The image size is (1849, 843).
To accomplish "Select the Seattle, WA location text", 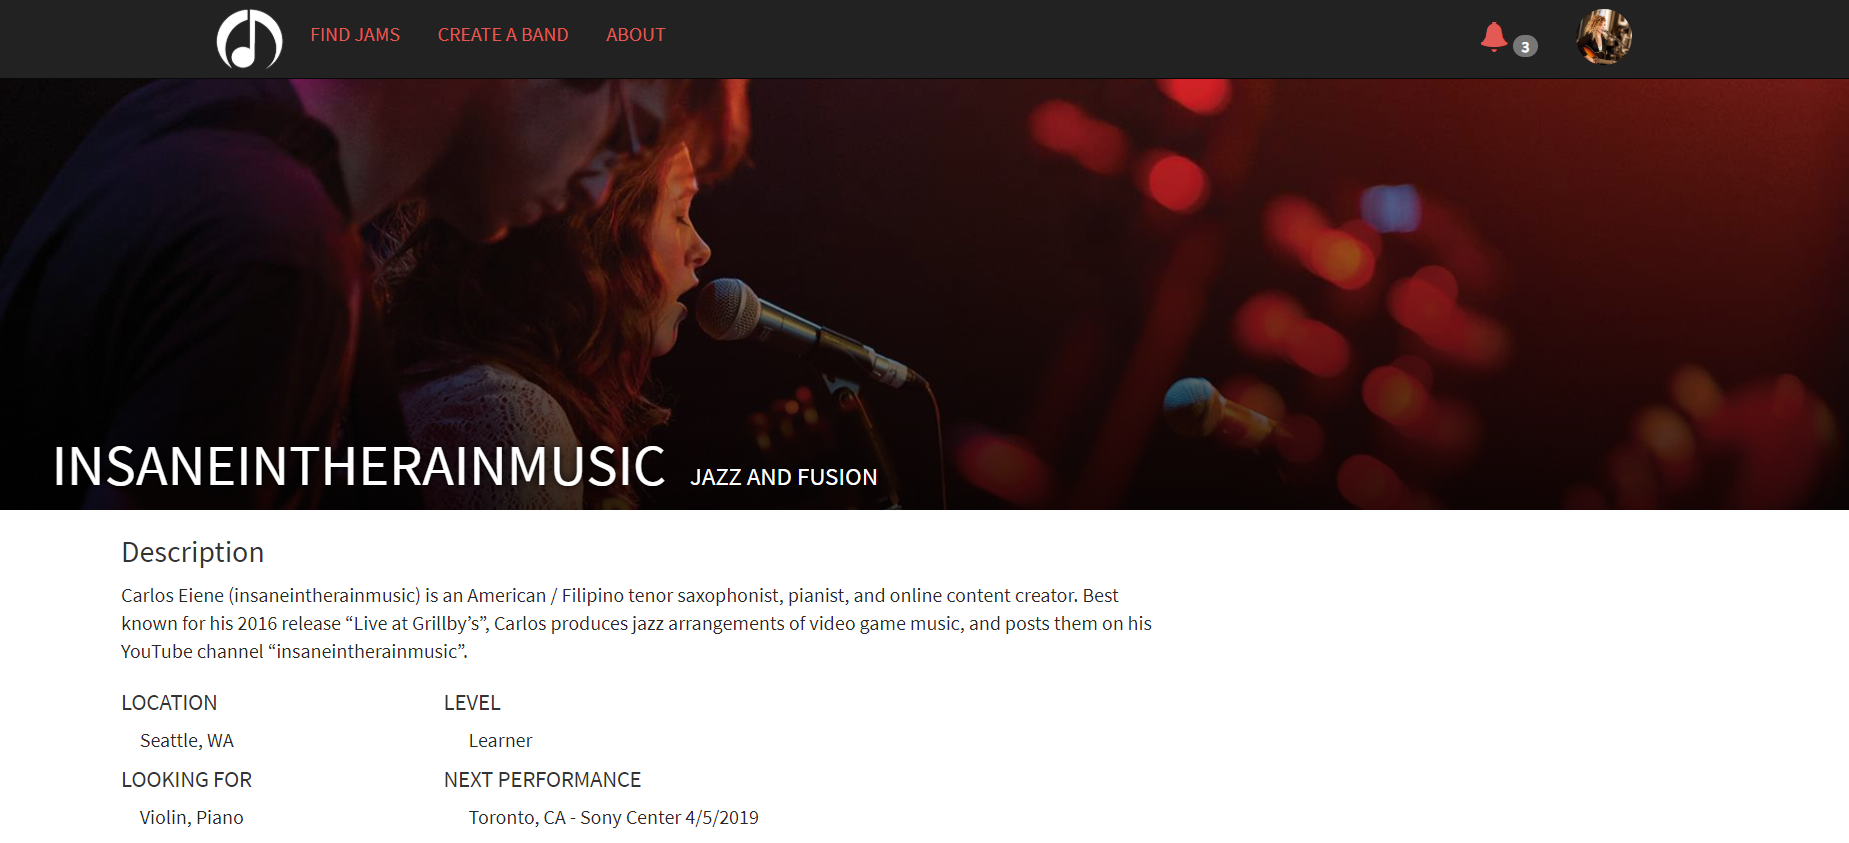I will (x=187, y=741).
